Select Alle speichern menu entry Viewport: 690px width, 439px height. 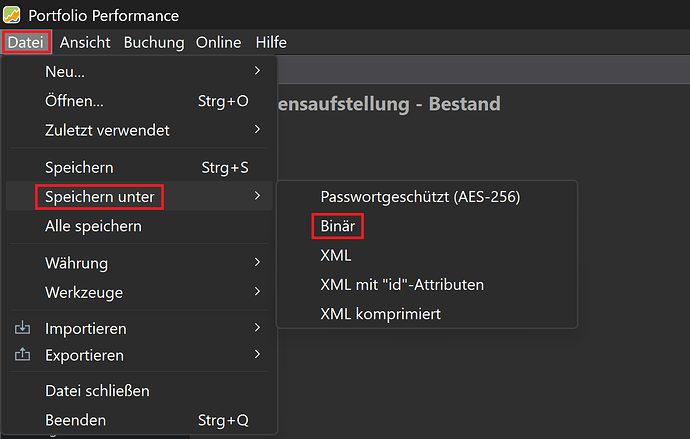pyautogui.click(x=93, y=227)
